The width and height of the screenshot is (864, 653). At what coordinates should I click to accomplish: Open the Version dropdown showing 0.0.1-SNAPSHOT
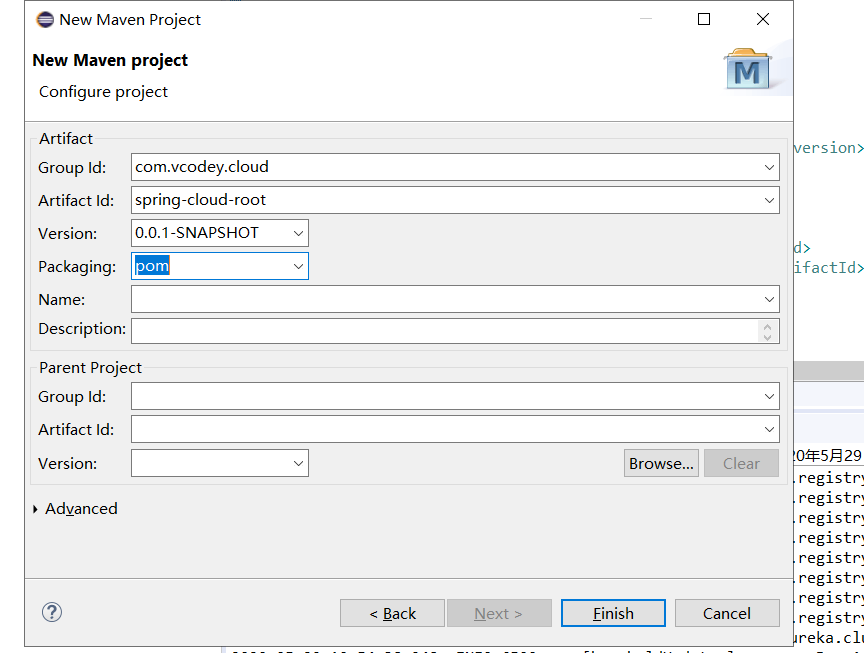[x=297, y=232]
